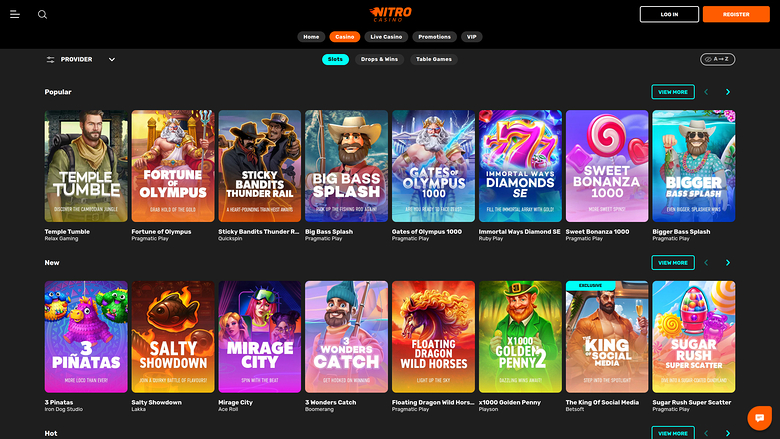Select the Casino tab
The height and width of the screenshot is (439, 780).
click(345, 37)
